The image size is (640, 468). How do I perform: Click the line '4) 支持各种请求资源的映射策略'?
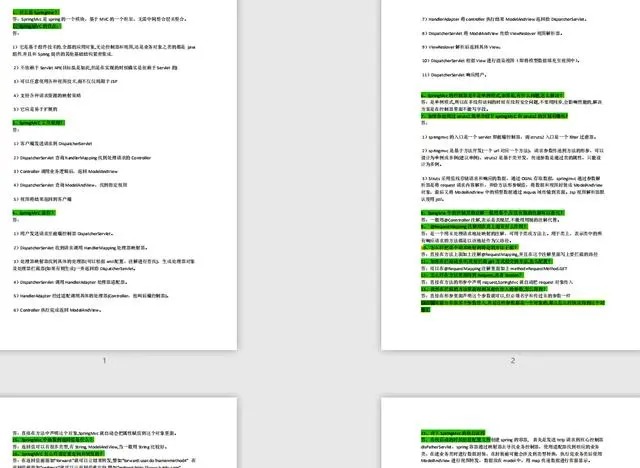pyautogui.click(x=47, y=95)
